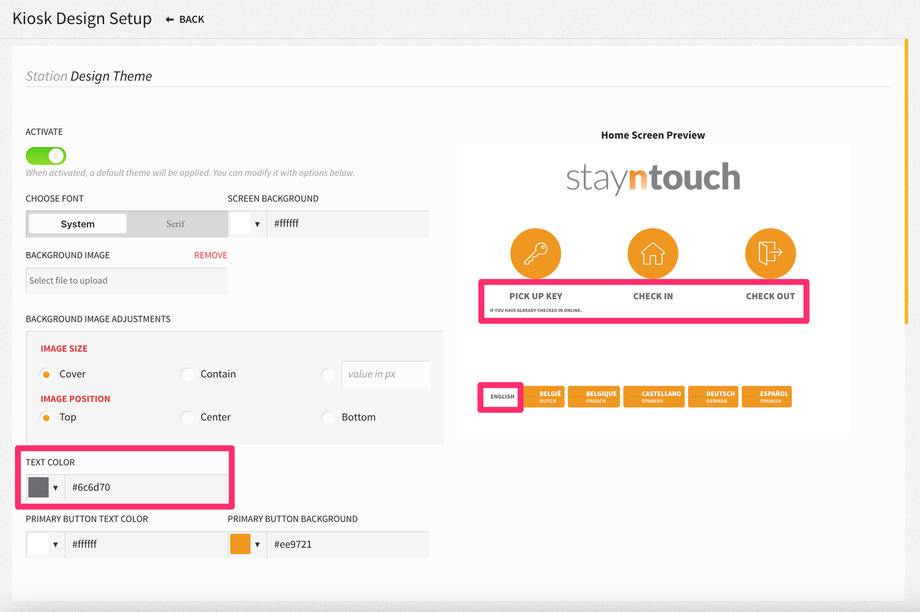Select the Contain image size radio
920x612 pixels.
click(187, 374)
